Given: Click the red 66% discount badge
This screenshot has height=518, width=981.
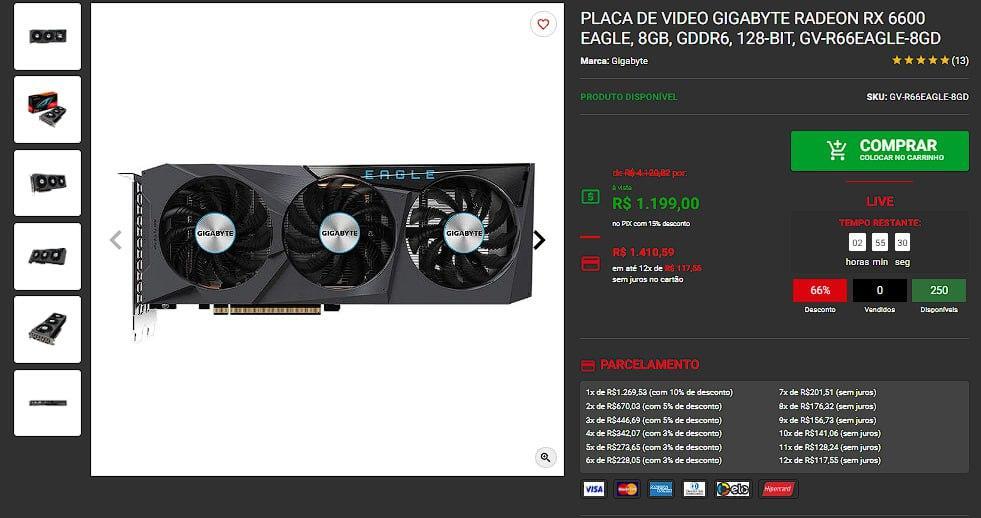Looking at the screenshot, I should [820, 290].
